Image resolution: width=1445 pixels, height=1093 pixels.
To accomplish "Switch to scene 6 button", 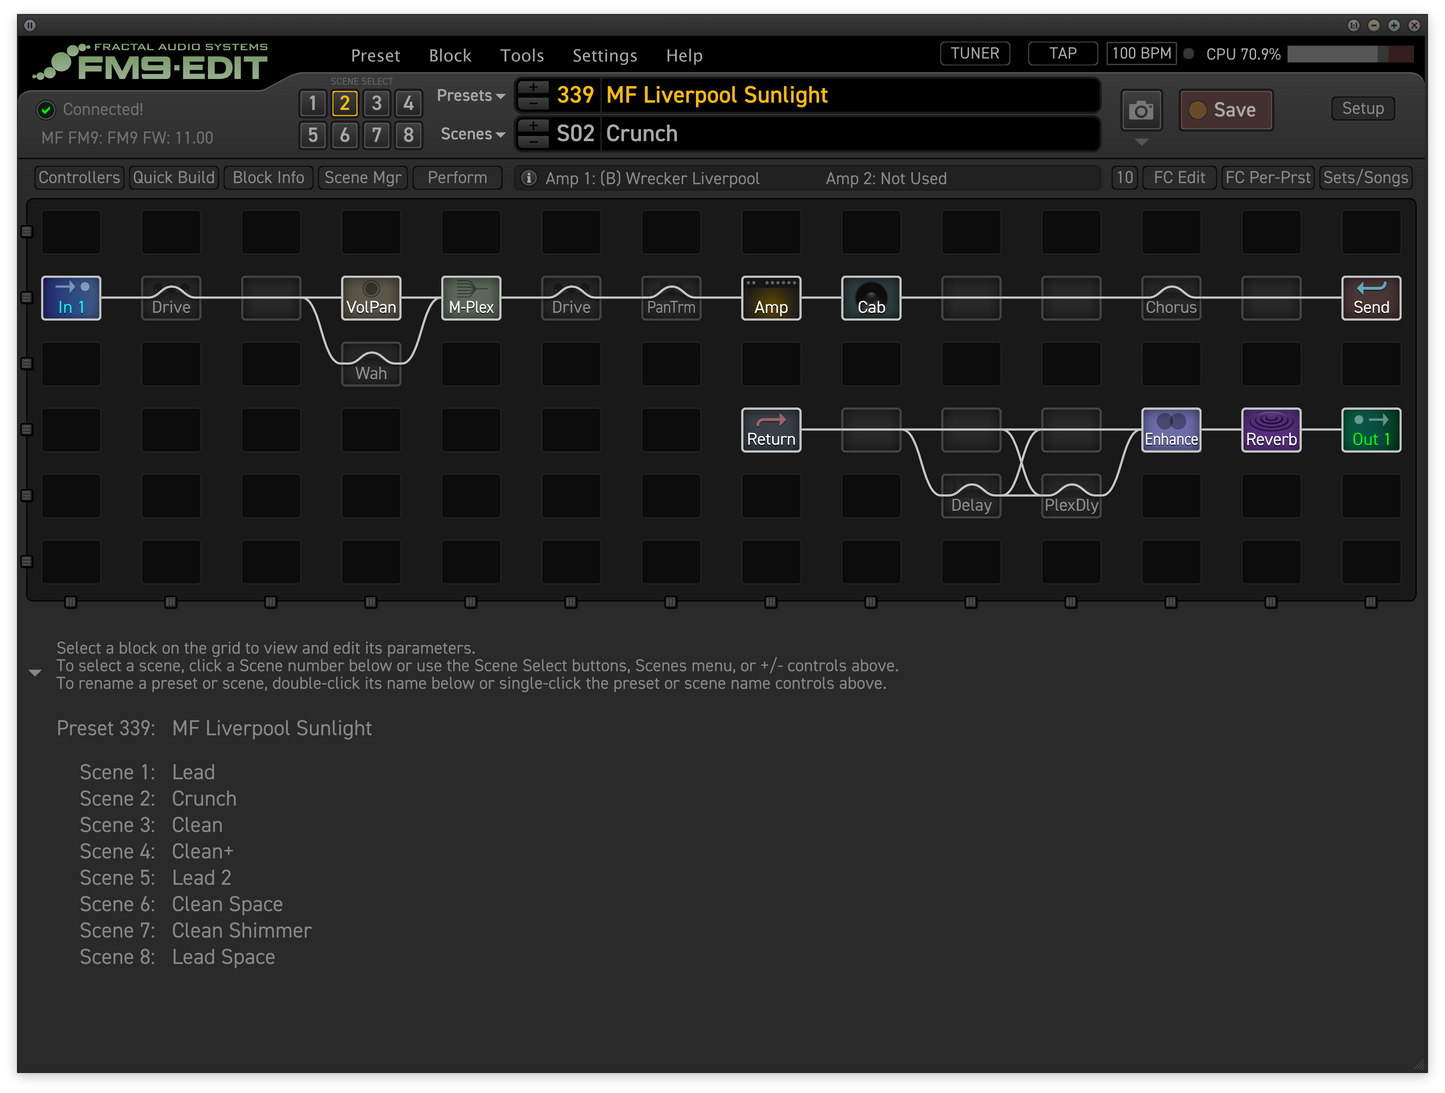I will pos(345,135).
